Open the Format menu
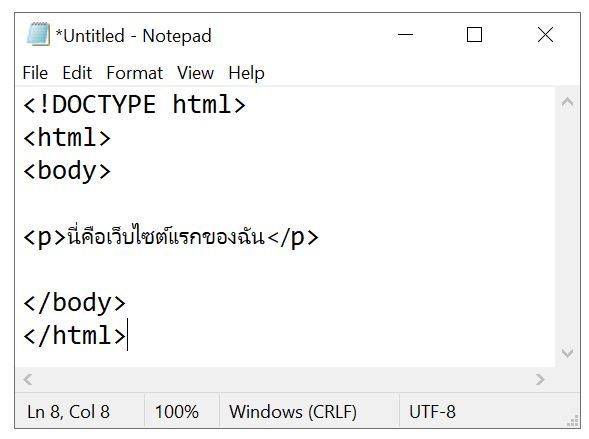The height and width of the screenshot is (439, 589). (x=134, y=73)
